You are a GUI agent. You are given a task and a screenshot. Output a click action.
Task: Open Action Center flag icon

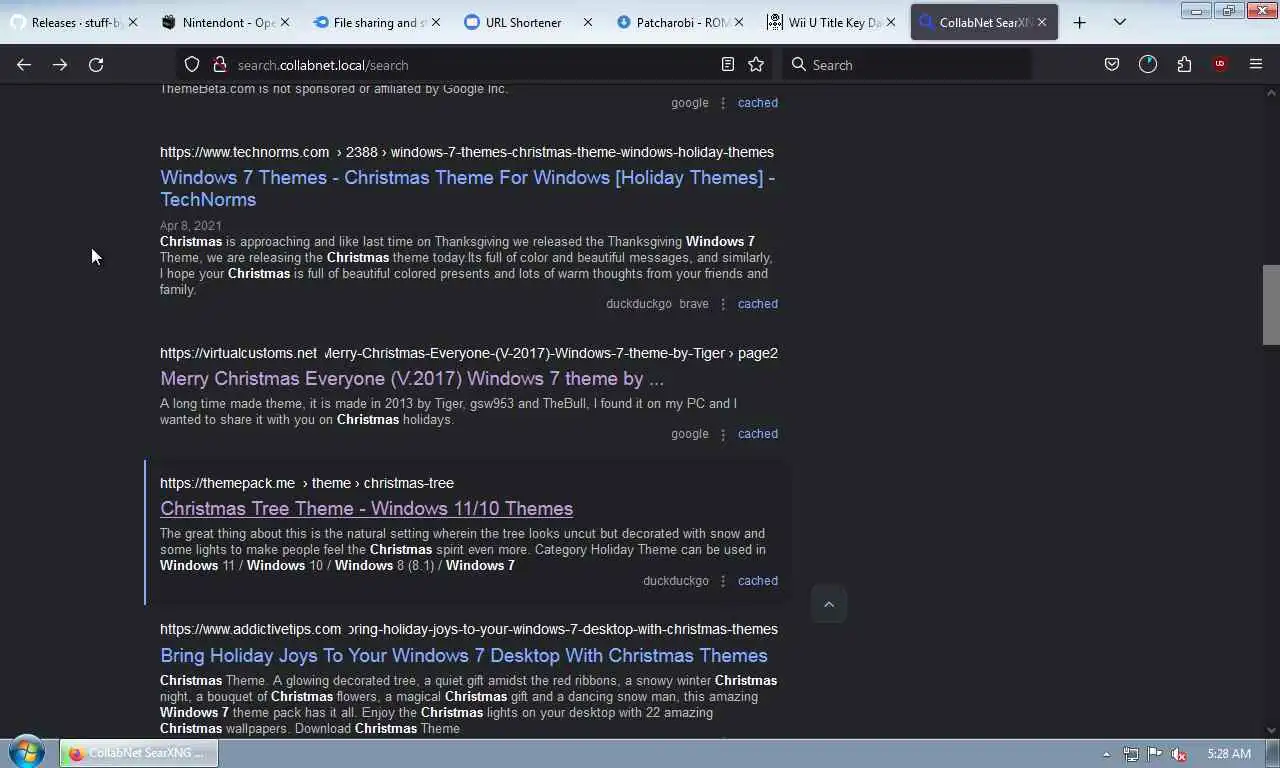[x=1155, y=754]
